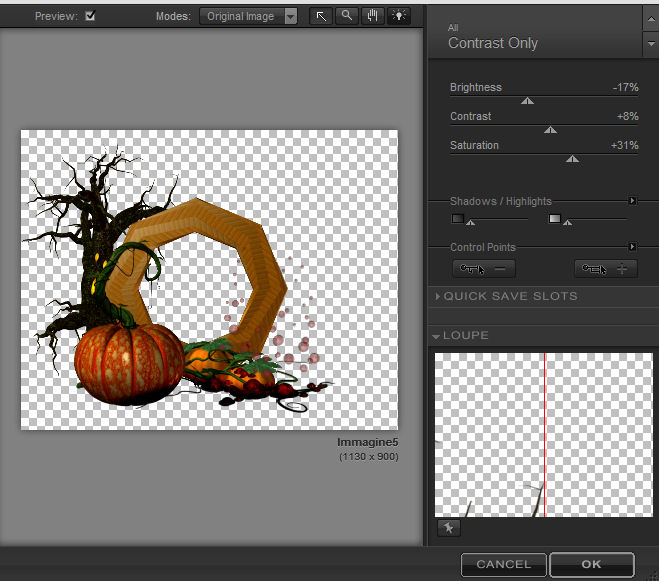The height and width of the screenshot is (581, 659).
Task: Activate the zoom magnifier tool
Action: tap(347, 16)
